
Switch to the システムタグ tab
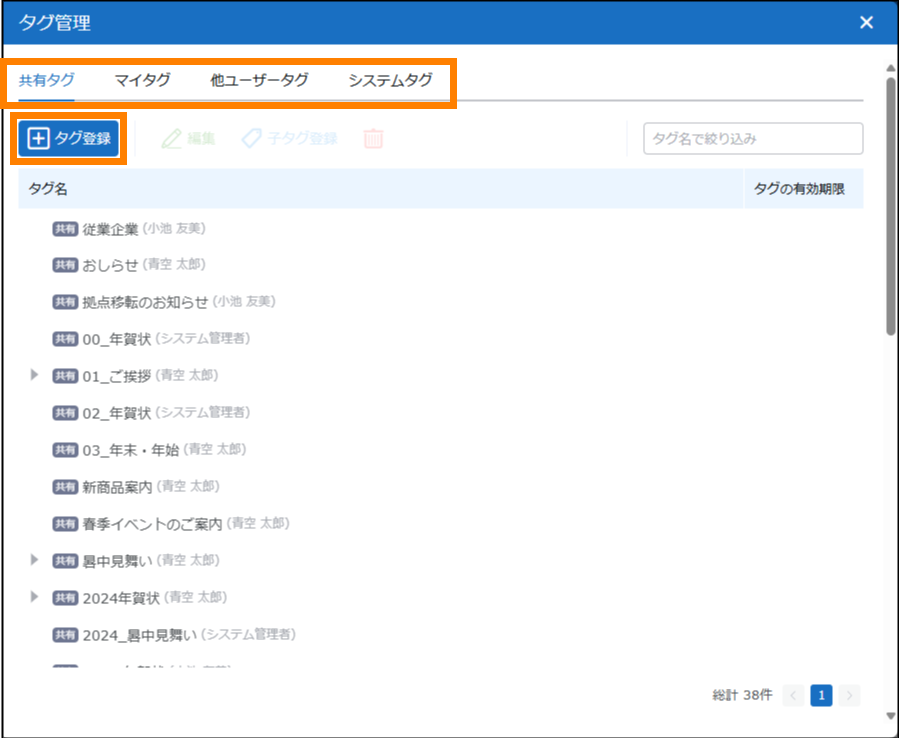(x=390, y=80)
